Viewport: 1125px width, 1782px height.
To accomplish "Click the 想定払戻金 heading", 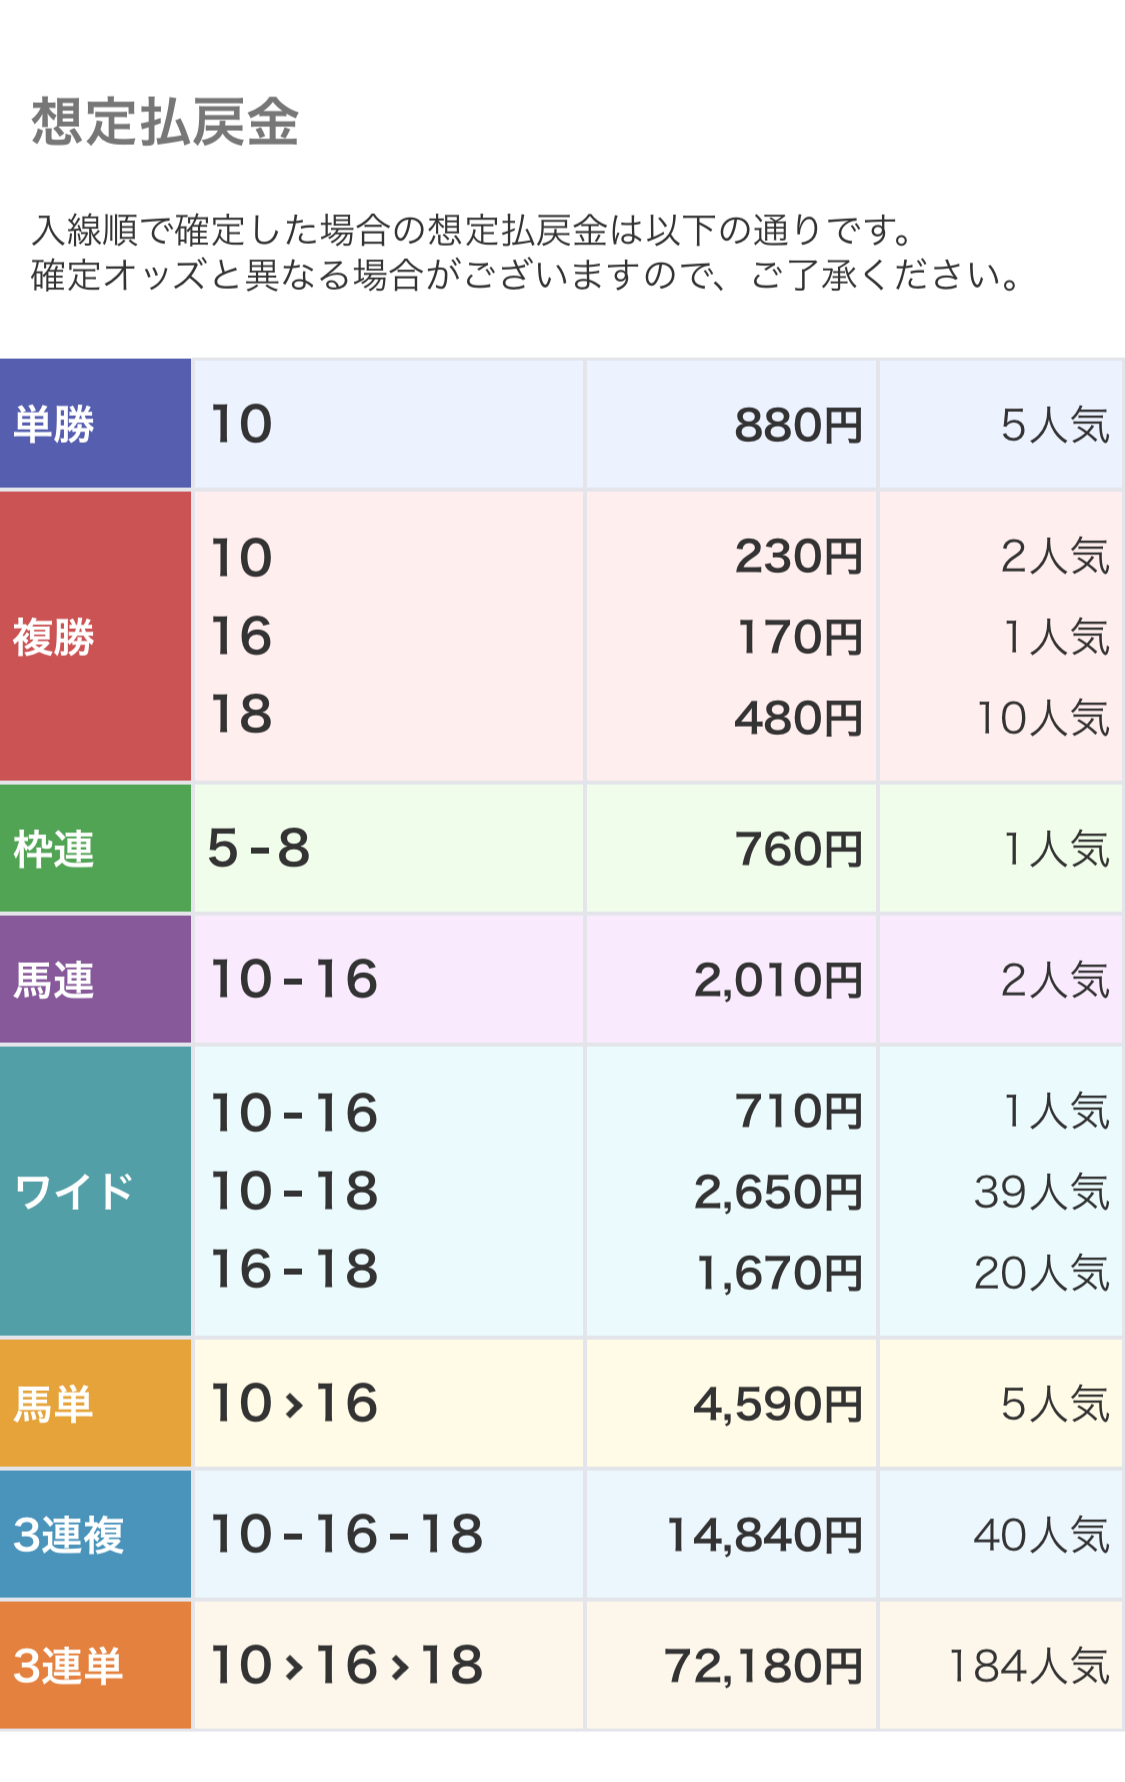I will tap(166, 123).
